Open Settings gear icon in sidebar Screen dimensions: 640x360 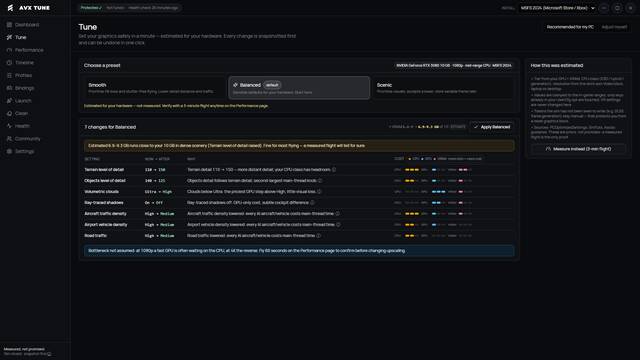point(9,151)
